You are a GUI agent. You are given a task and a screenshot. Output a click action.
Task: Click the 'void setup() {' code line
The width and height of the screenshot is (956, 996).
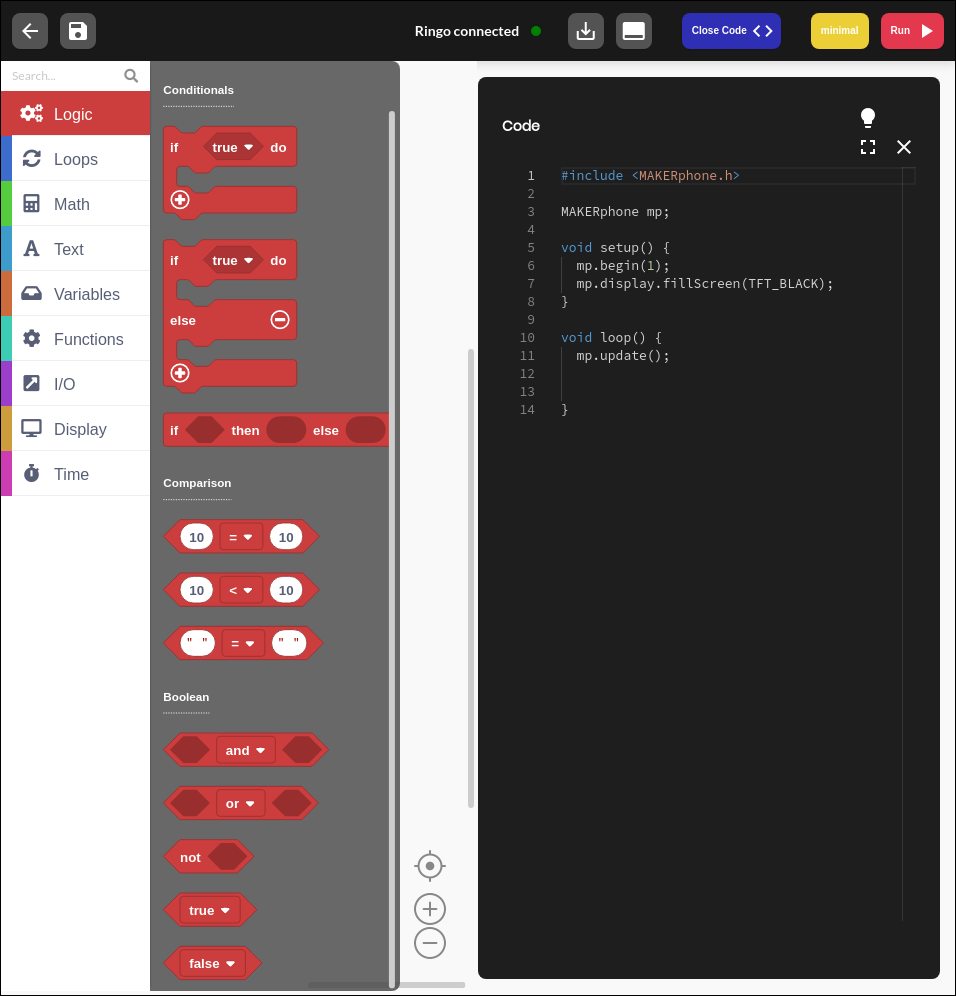coord(615,248)
